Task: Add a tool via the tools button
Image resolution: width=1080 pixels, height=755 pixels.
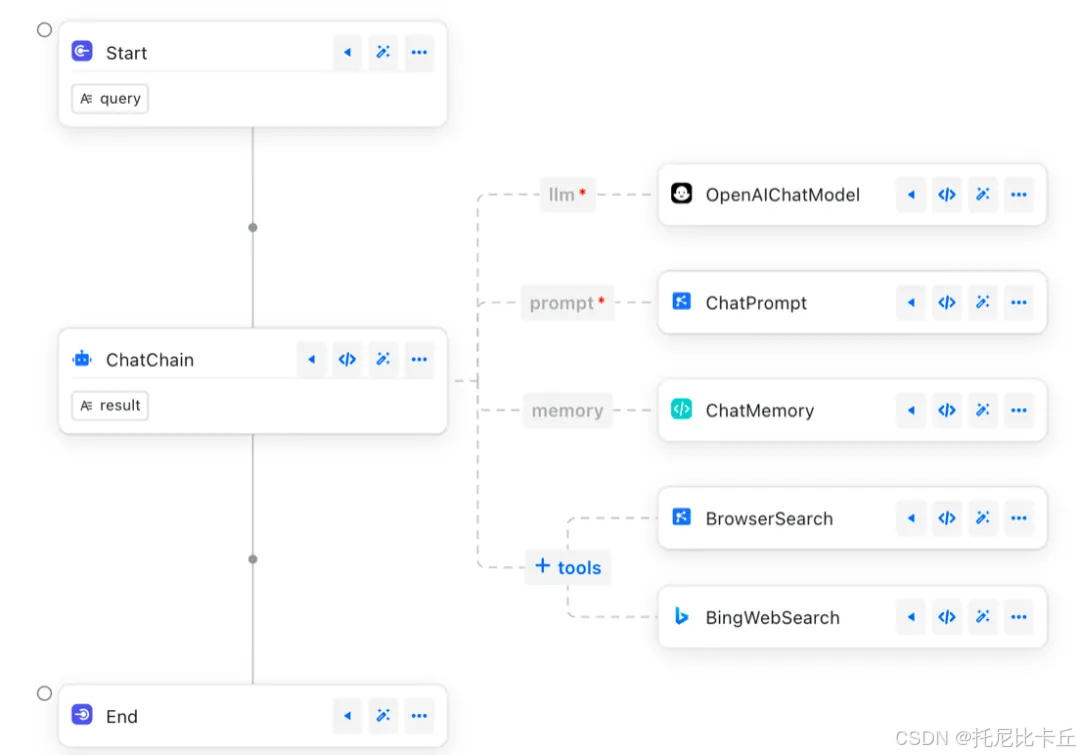Action: pos(568,567)
